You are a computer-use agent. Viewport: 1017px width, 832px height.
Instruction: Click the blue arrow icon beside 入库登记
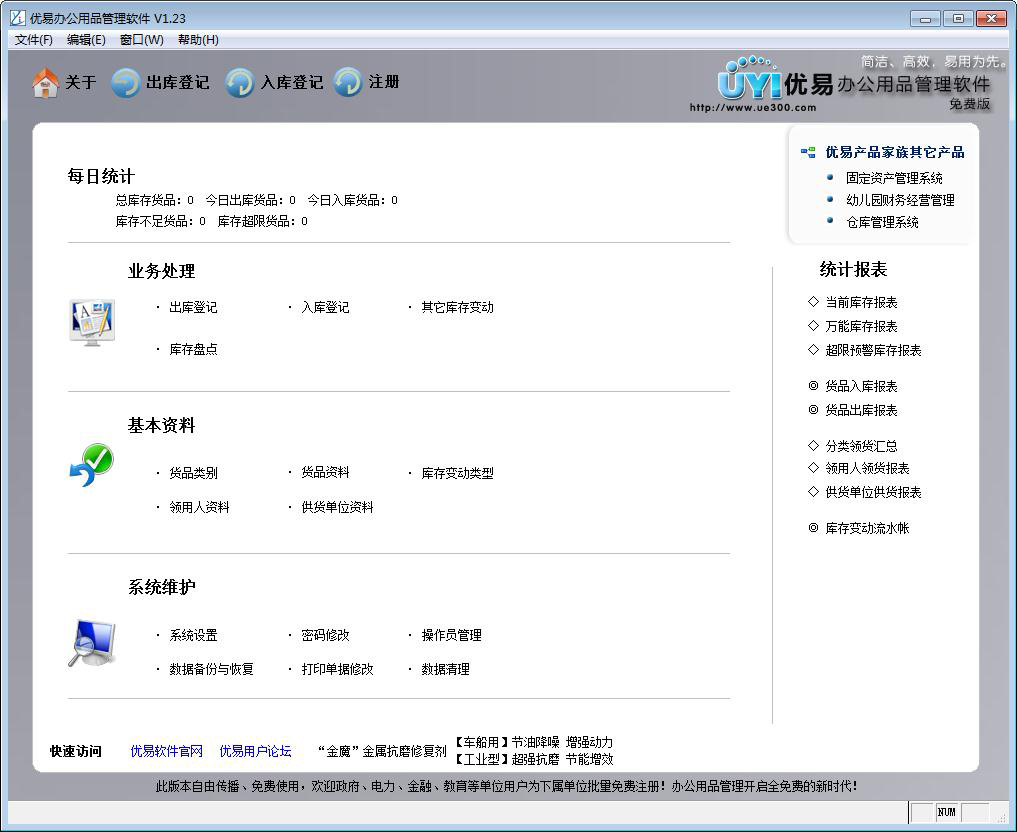coord(239,83)
